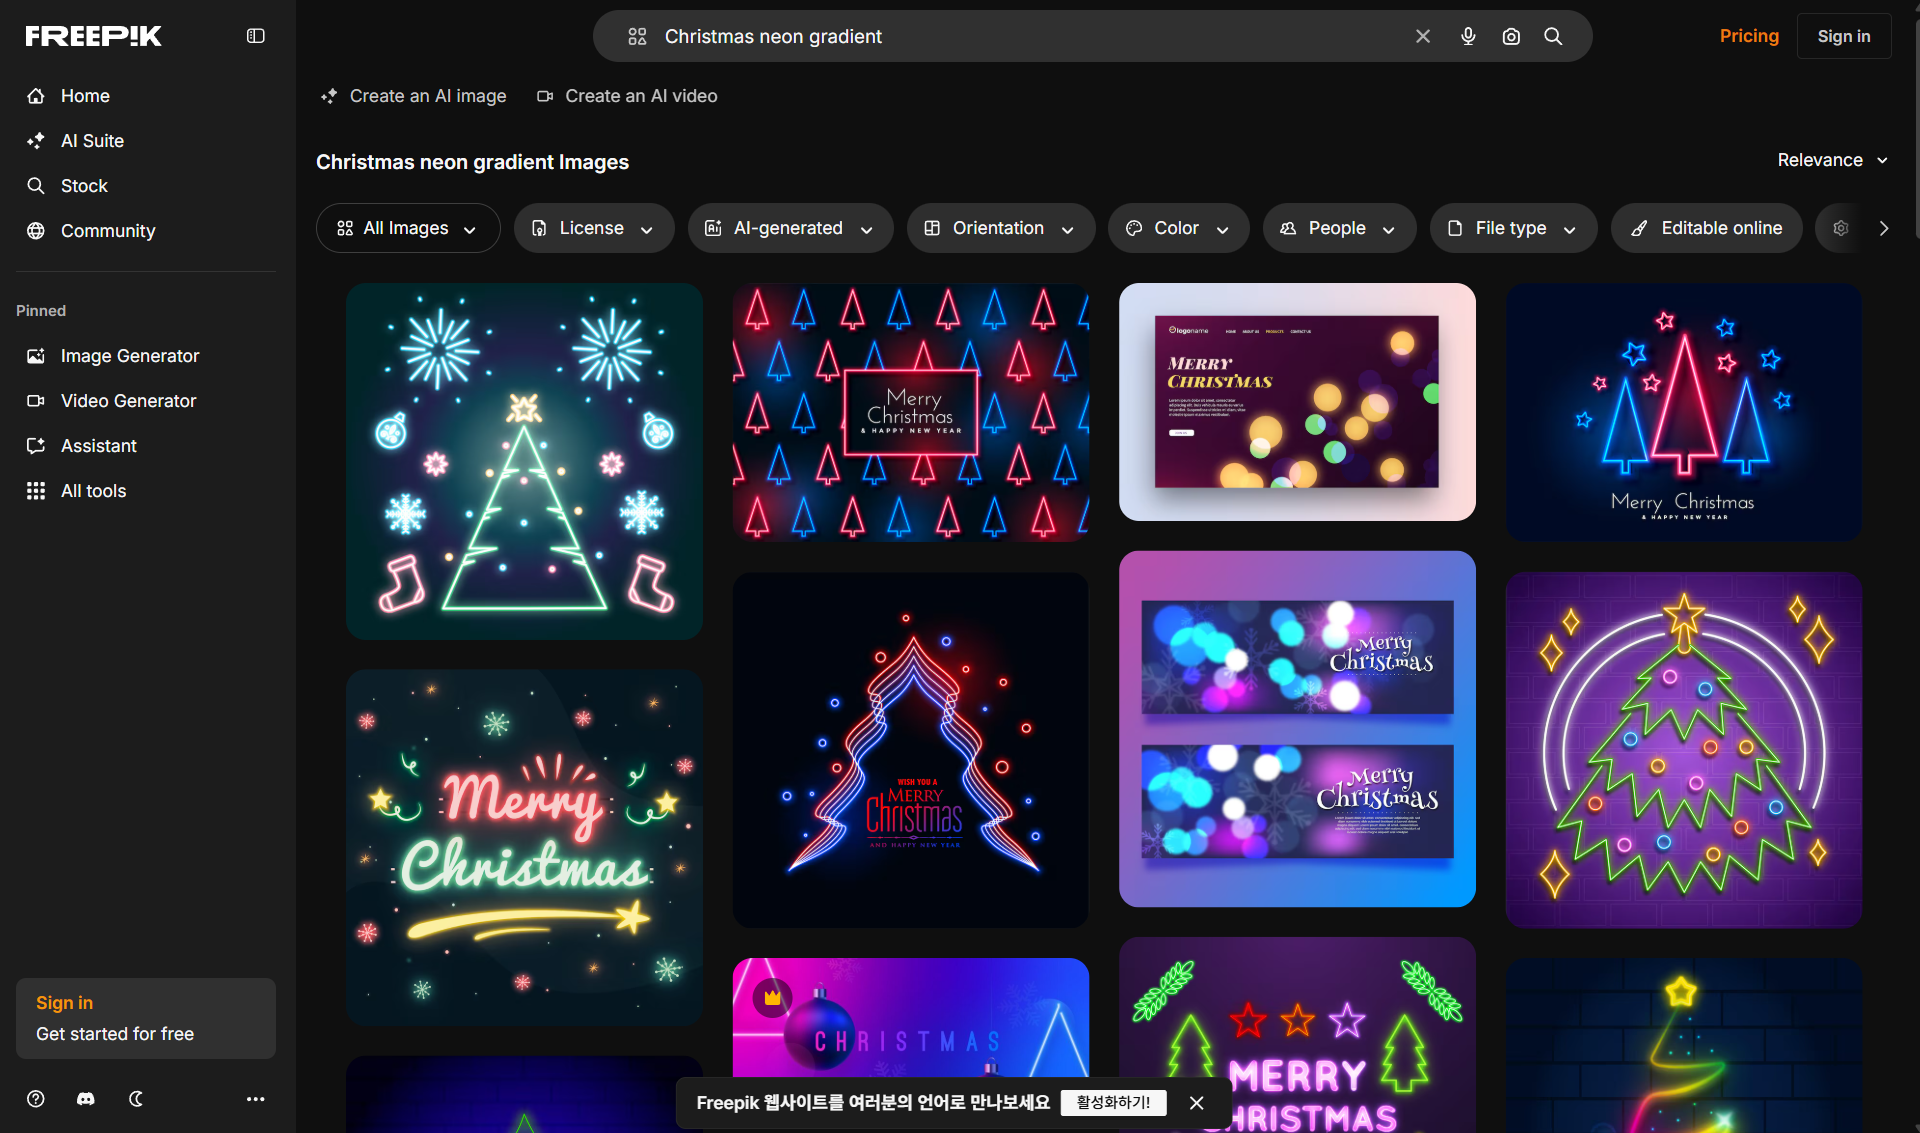Viewport: 1920px width, 1133px height.
Task: Toggle dark mode moon icon
Action: point(136,1099)
